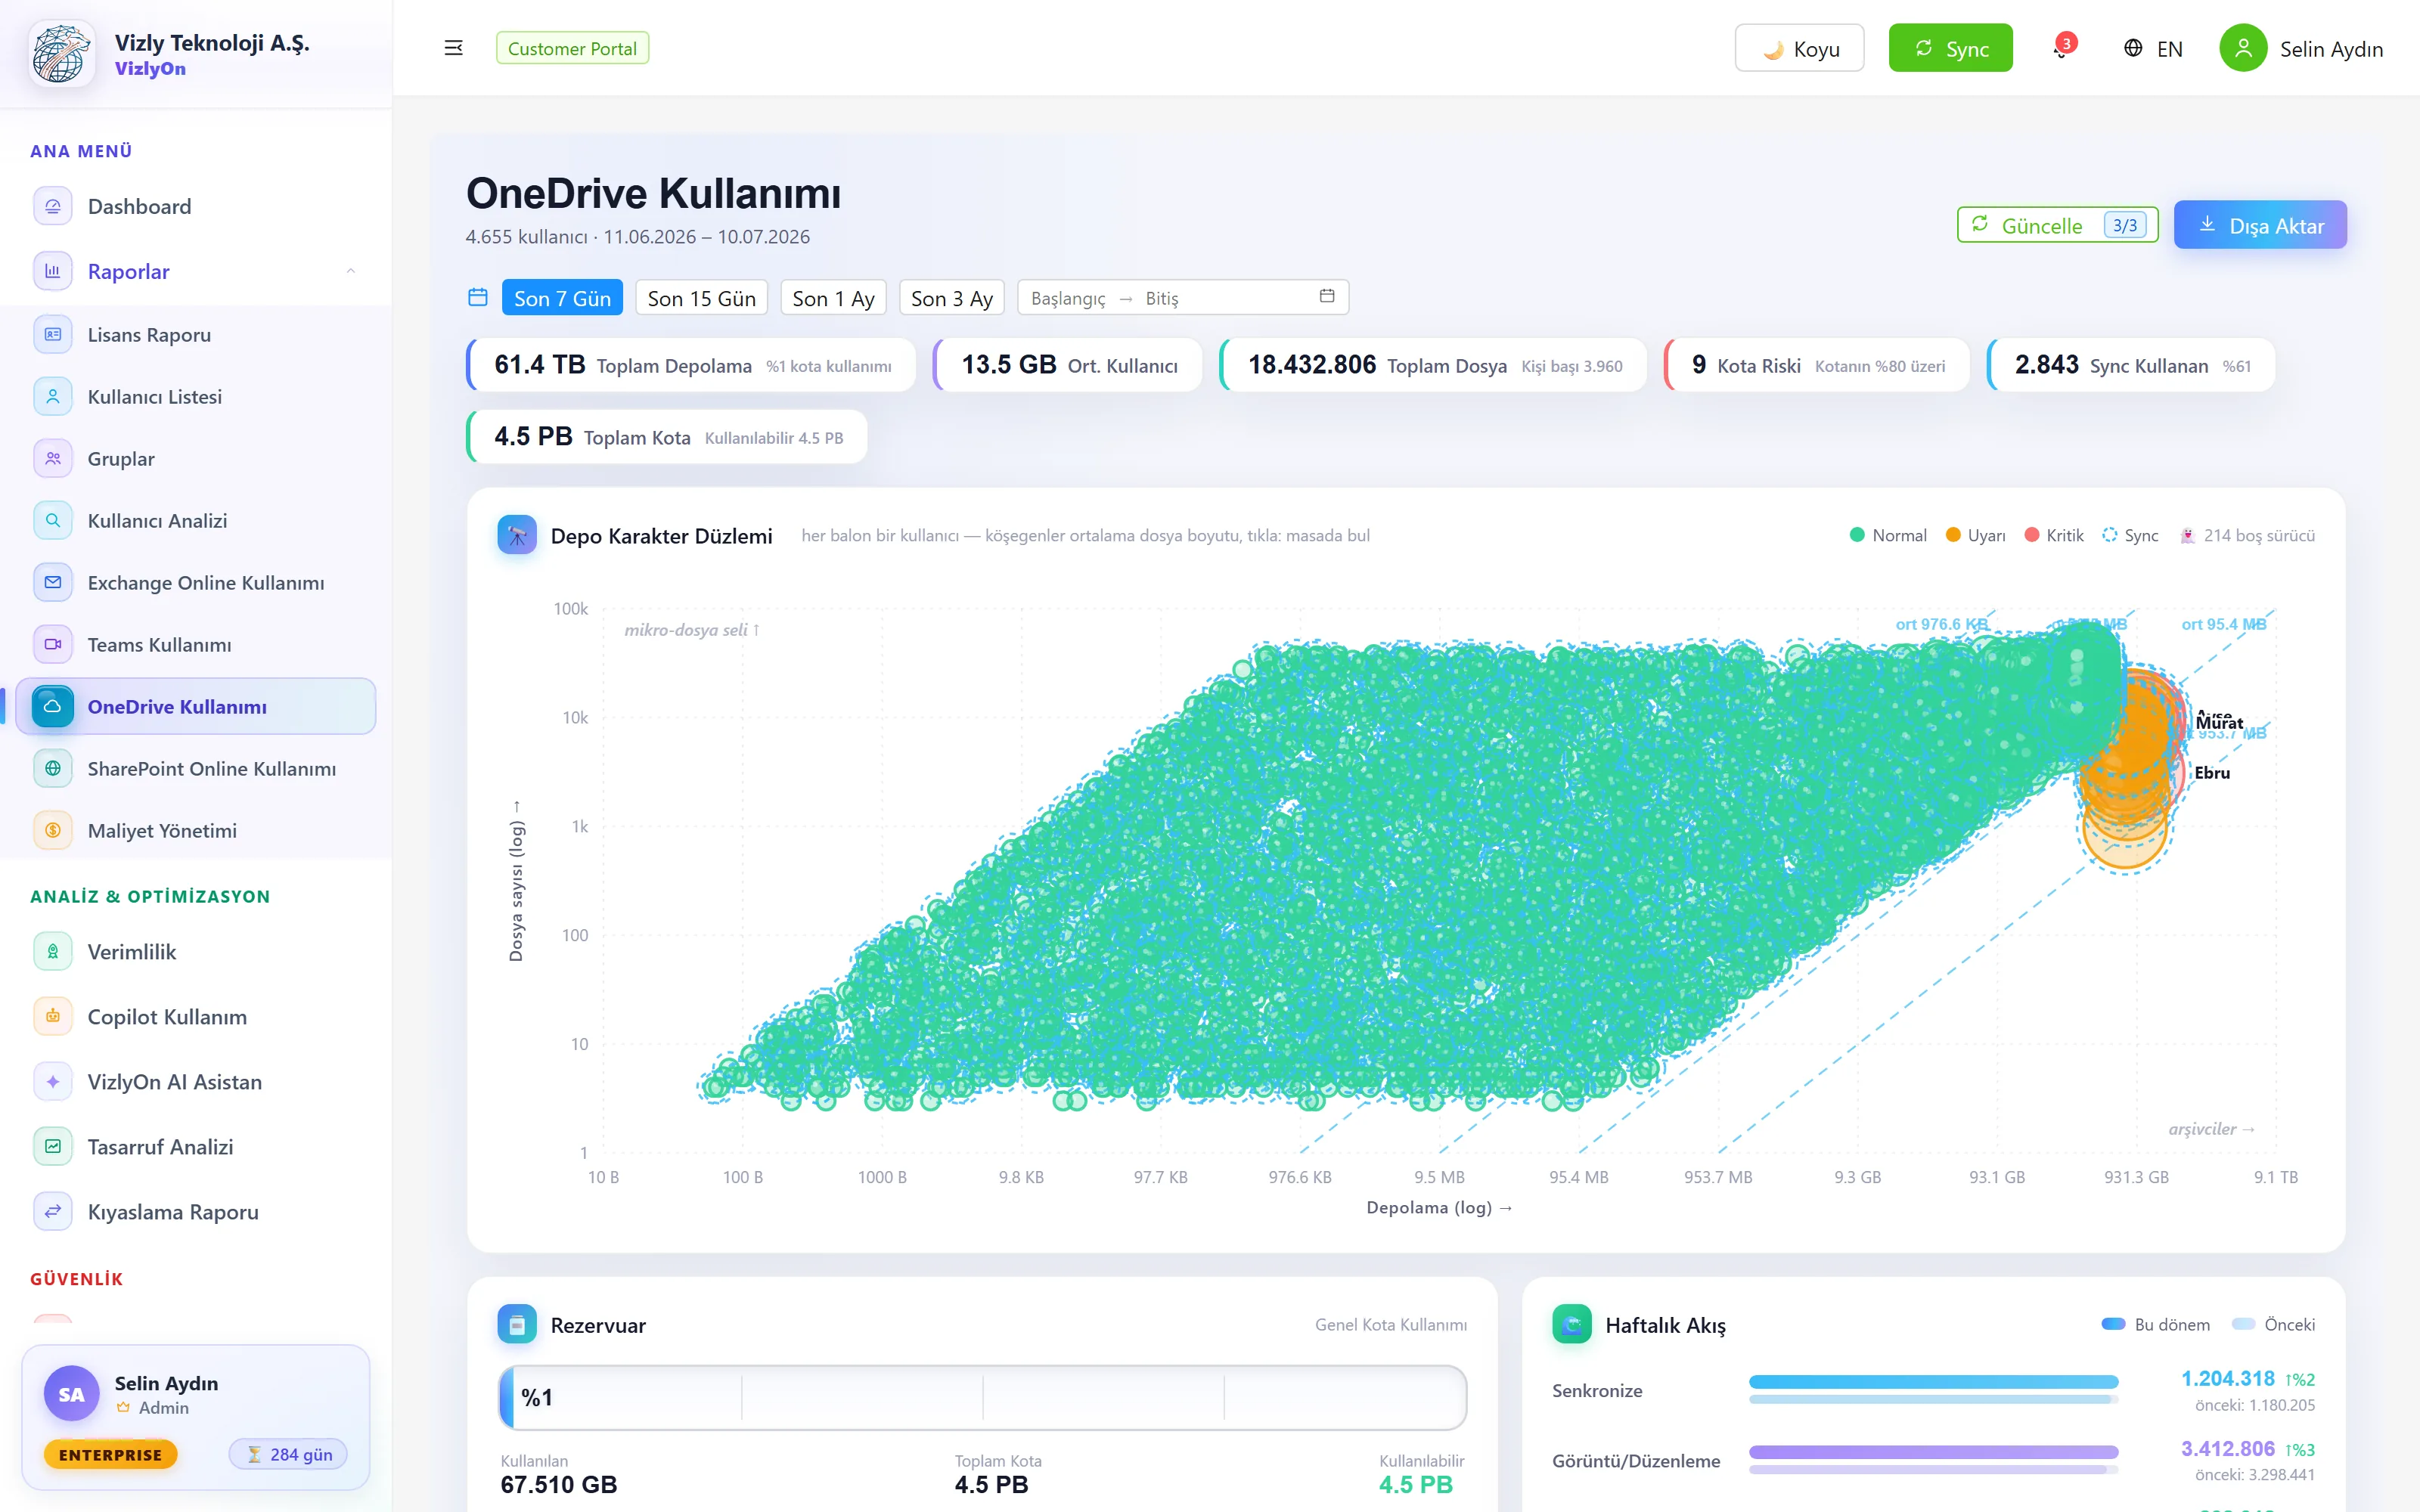Click the 9 Kota Riski stat card
Image resolution: width=2420 pixels, height=1512 pixels.
1817,365
